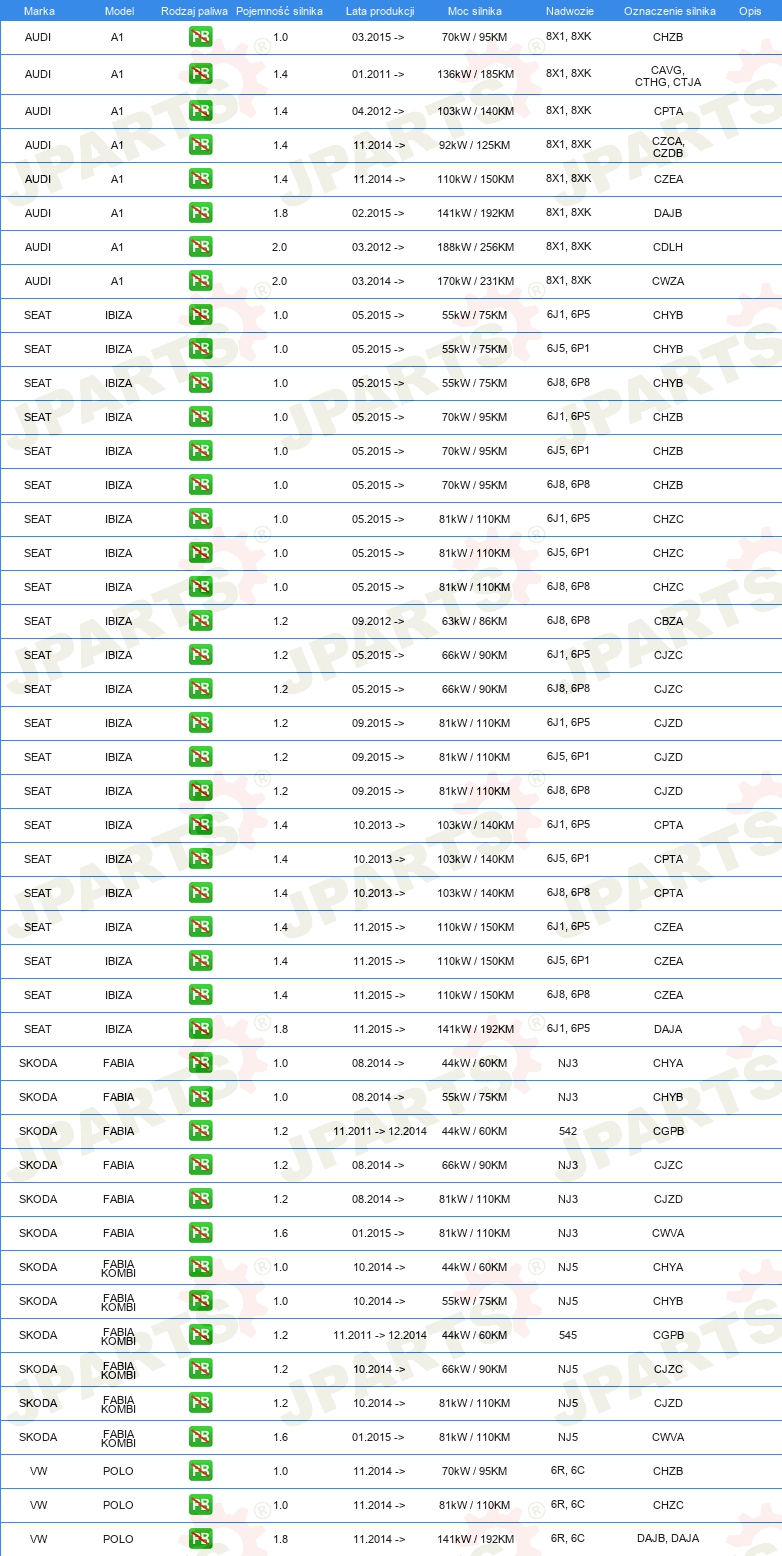Click engine code CDLH
Image resolution: width=782 pixels, height=1556 pixels.
pos(668,247)
